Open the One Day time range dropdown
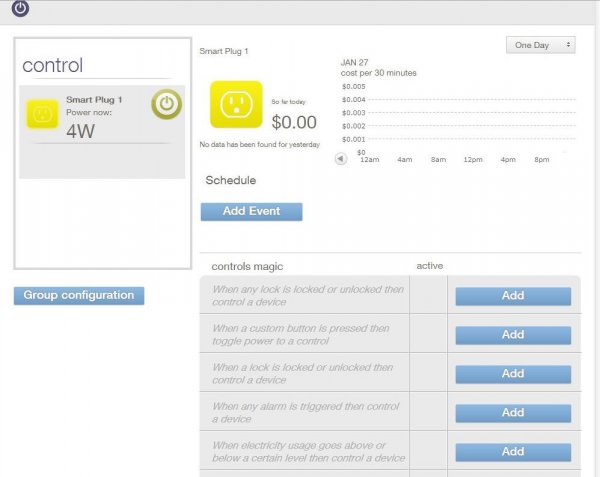This screenshot has height=477, width=600. 541,45
